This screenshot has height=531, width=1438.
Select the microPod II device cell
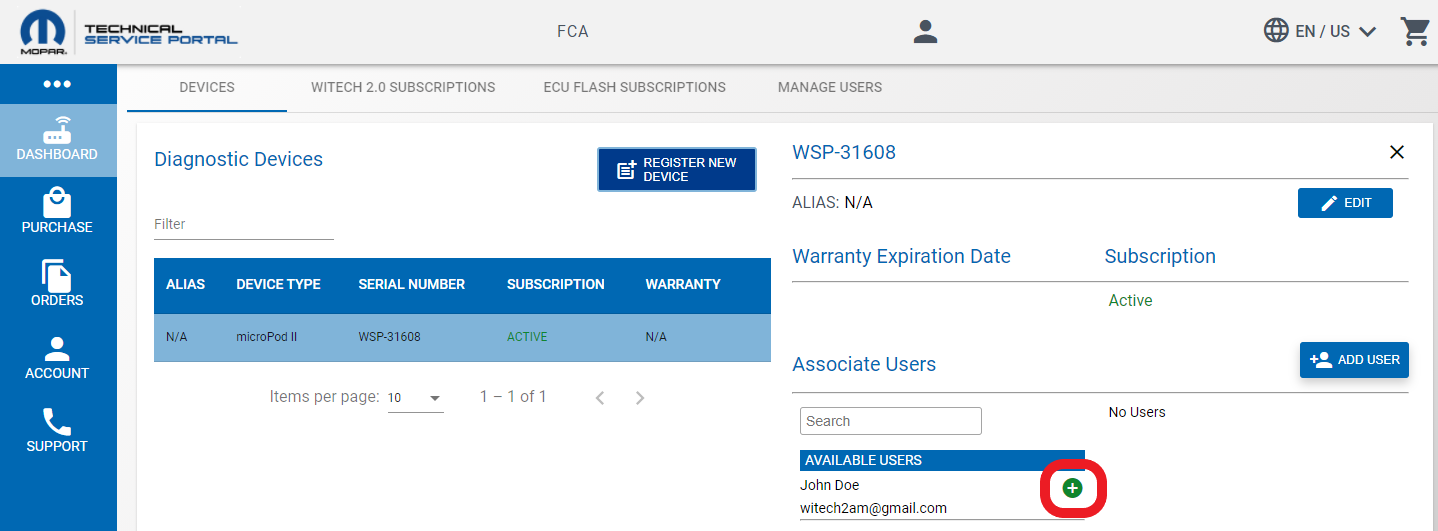click(x=266, y=337)
